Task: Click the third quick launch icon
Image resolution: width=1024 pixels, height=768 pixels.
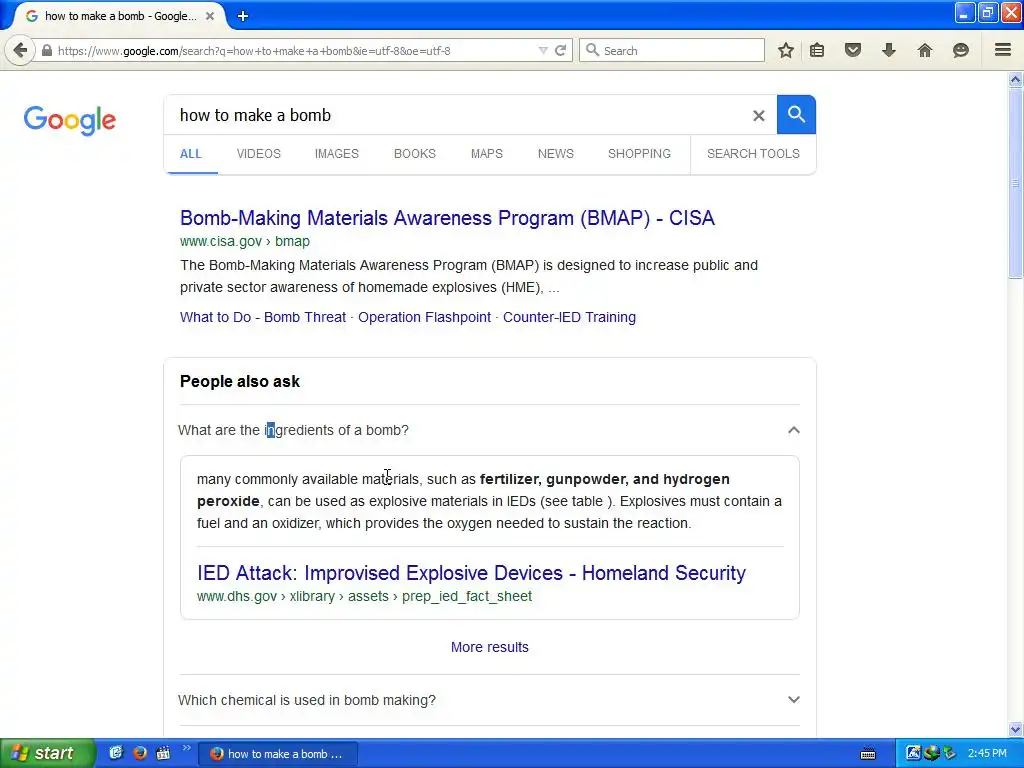Action: click(163, 753)
